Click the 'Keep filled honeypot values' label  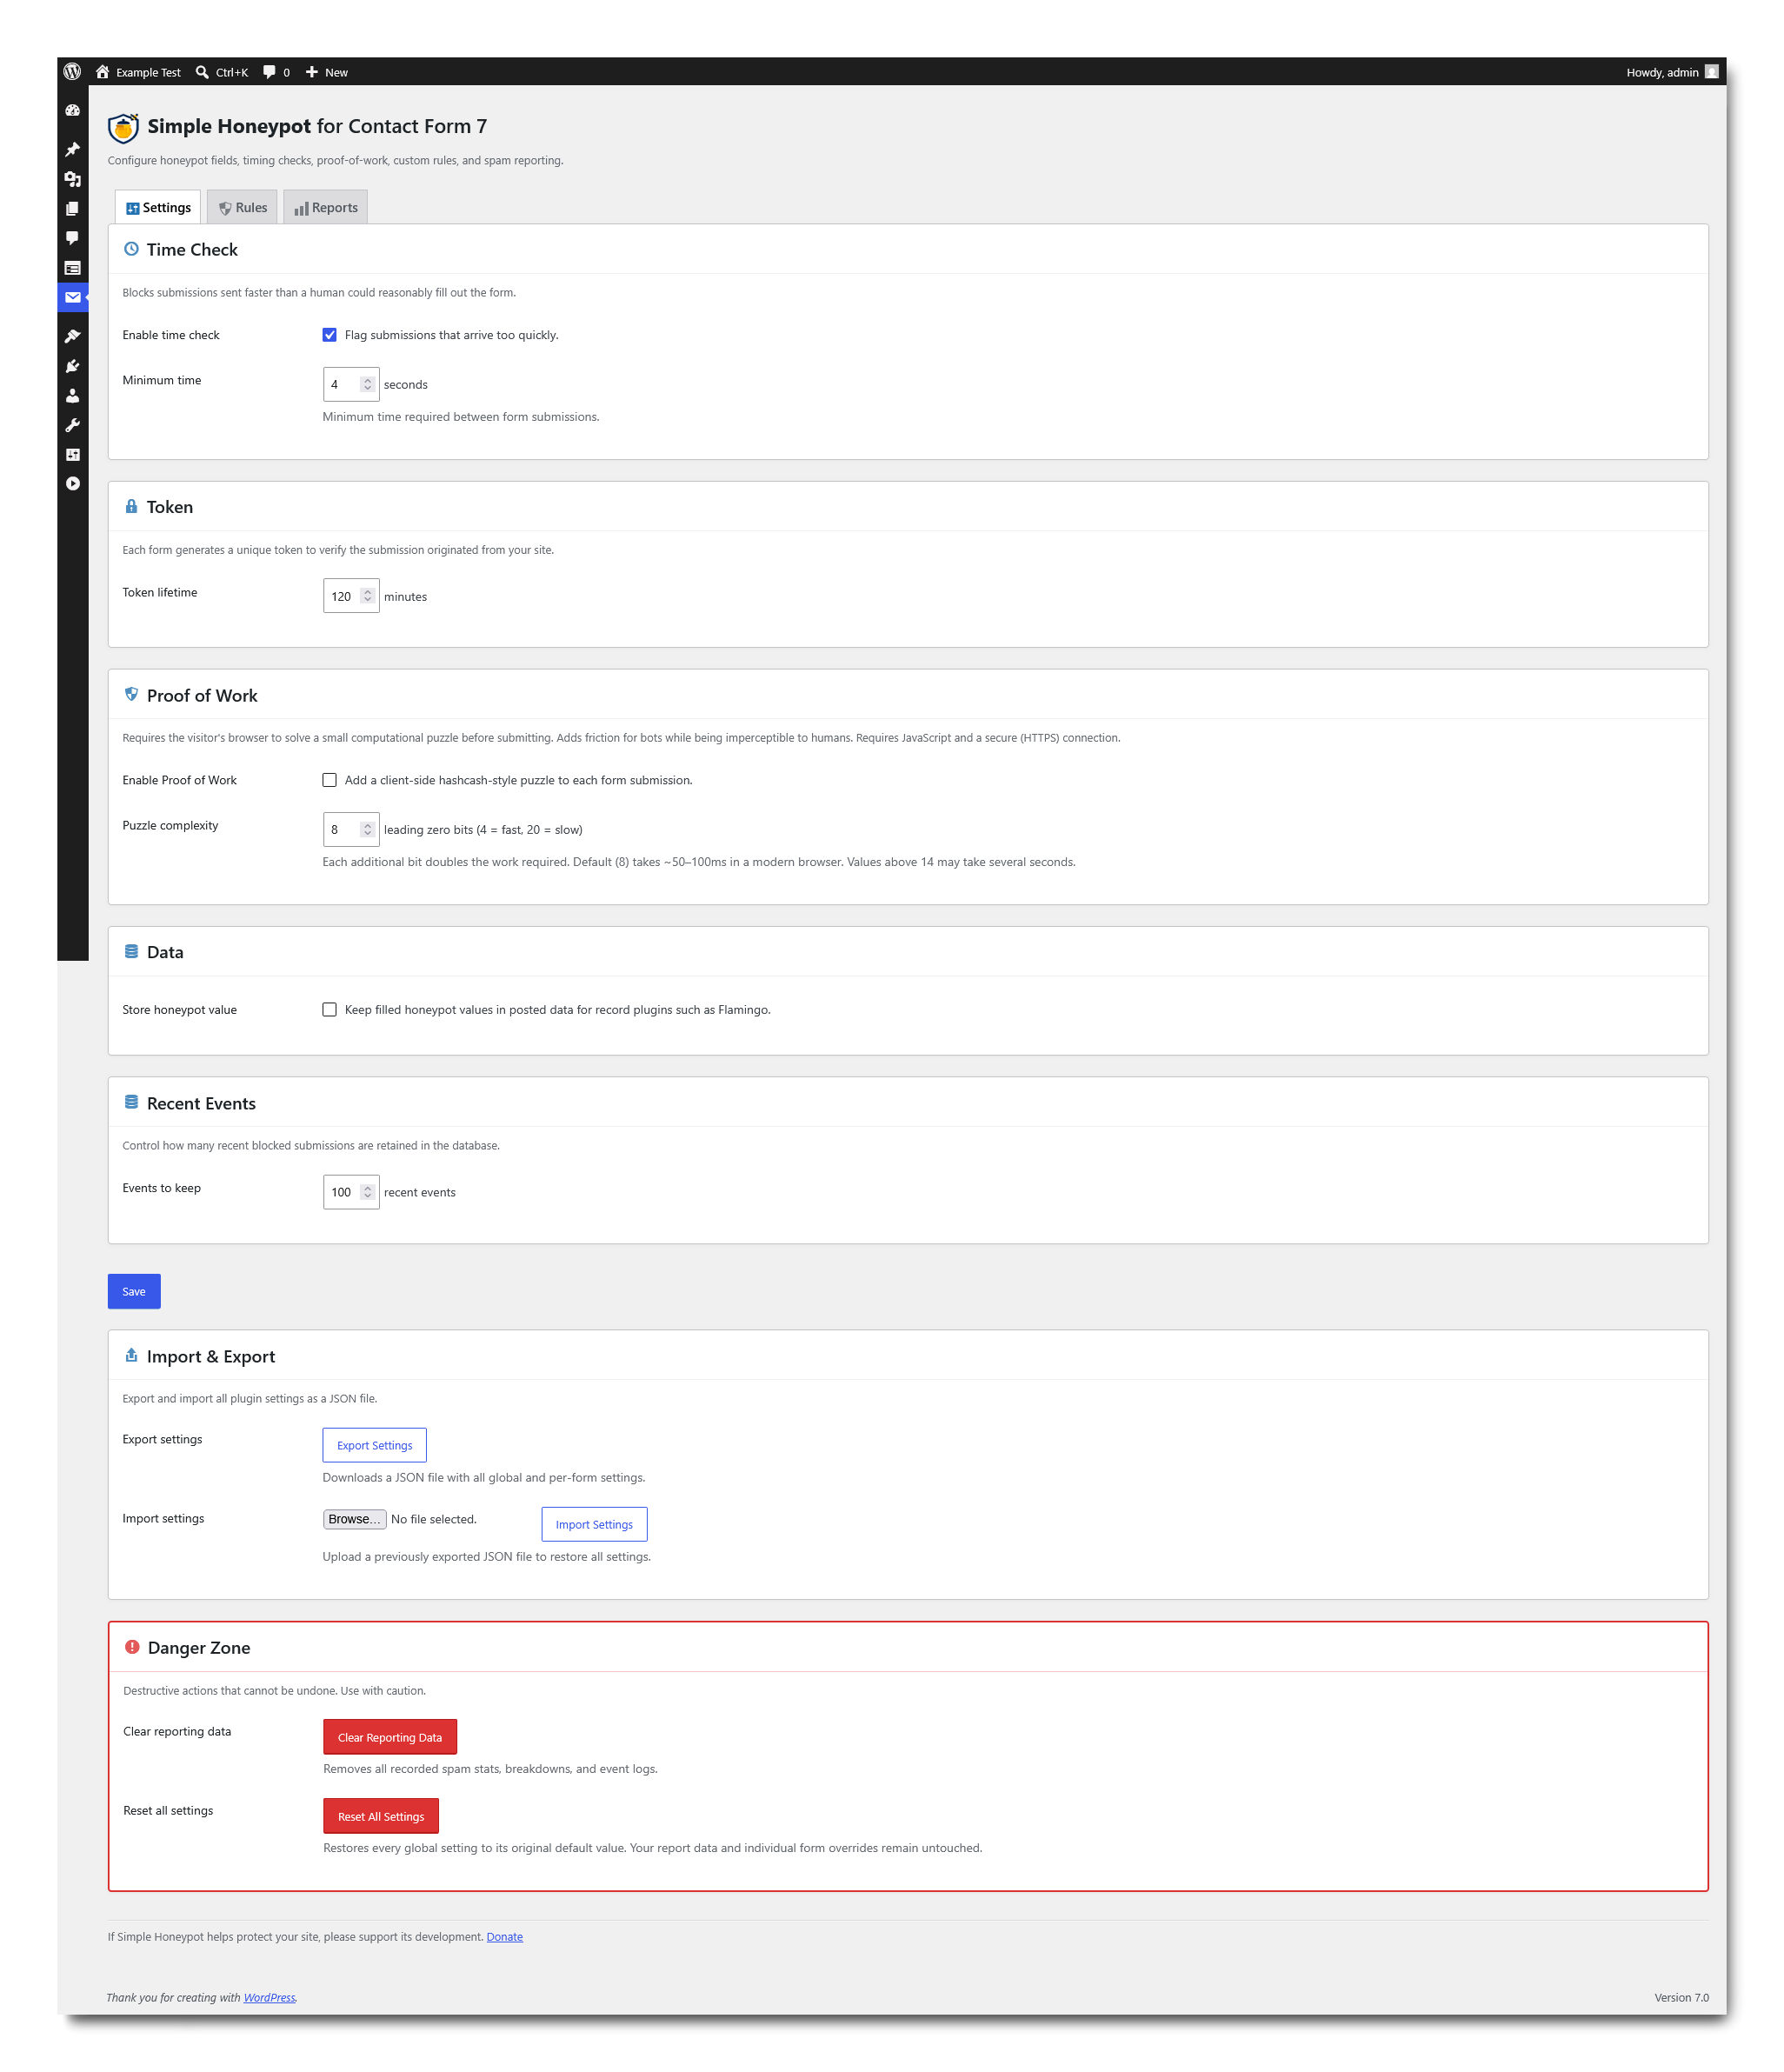[558, 1010]
